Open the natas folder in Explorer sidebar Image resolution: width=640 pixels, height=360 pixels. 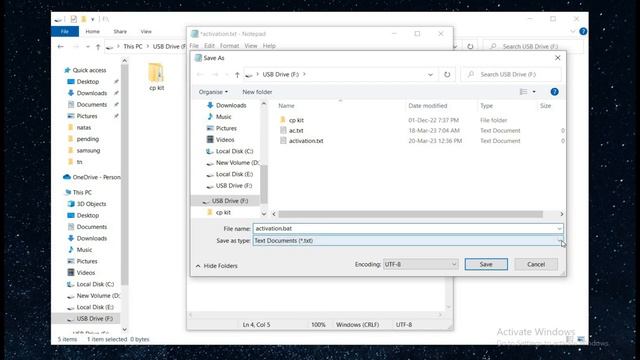coord(84,127)
